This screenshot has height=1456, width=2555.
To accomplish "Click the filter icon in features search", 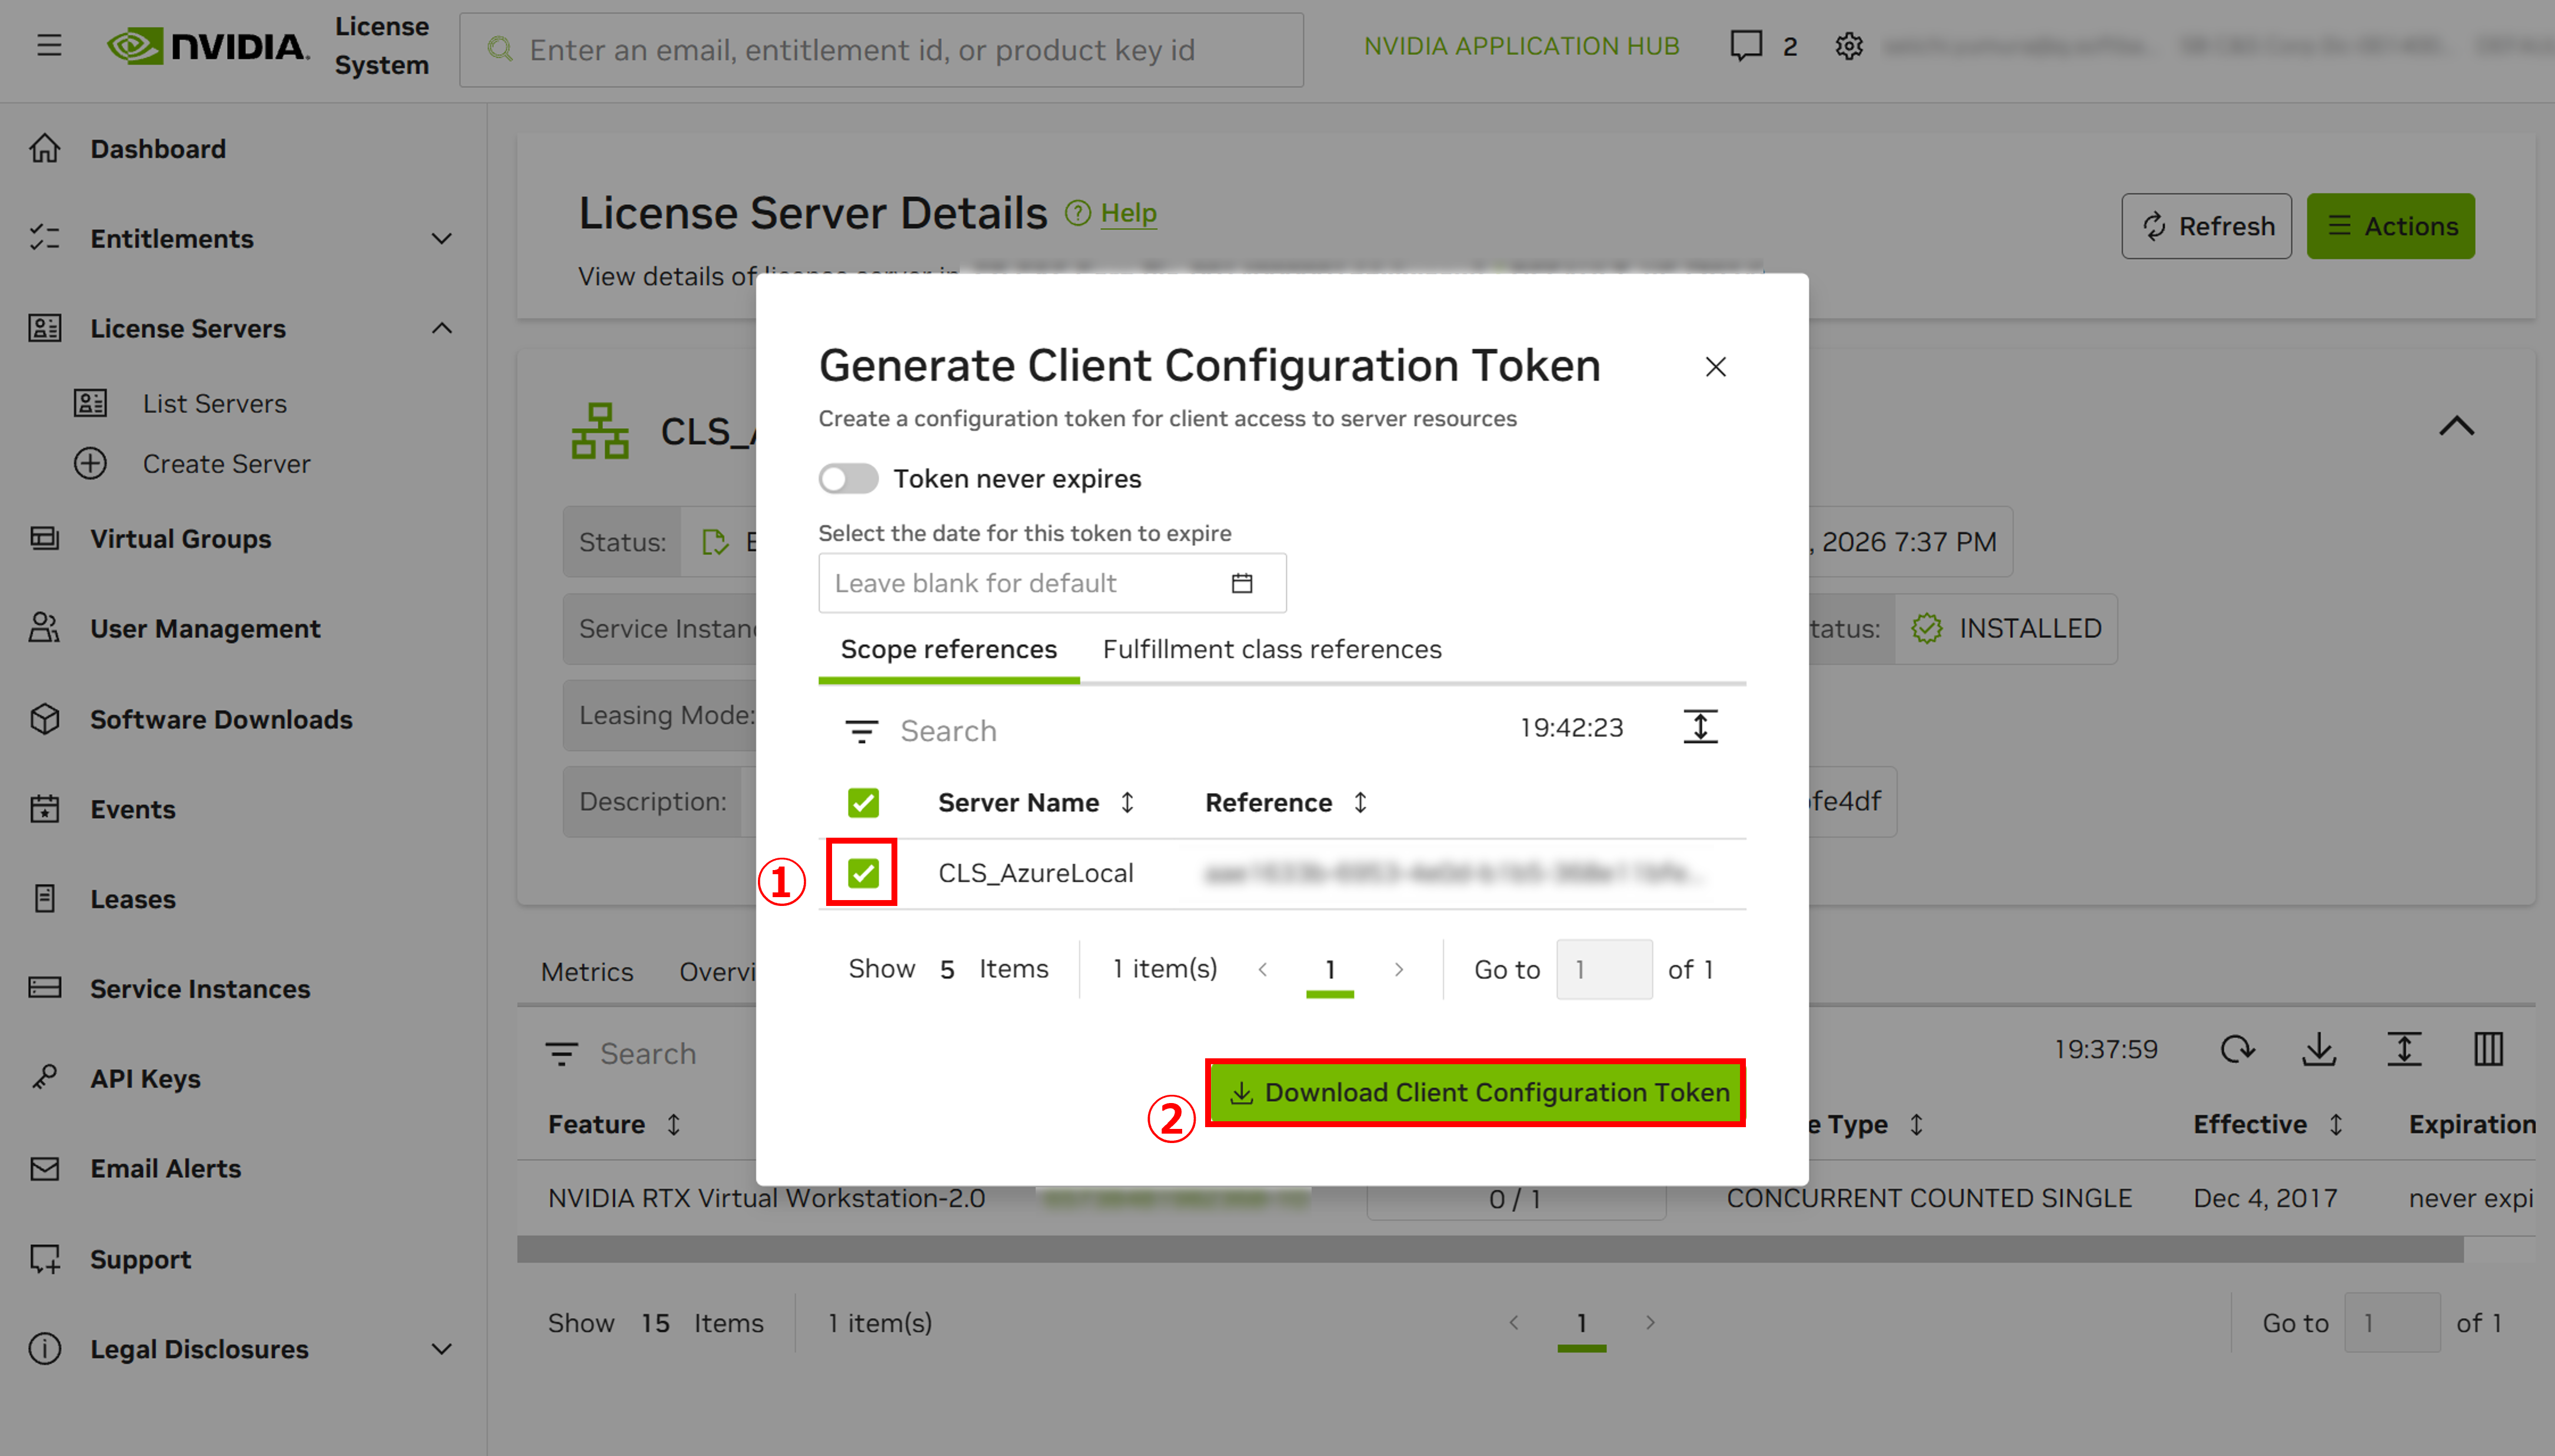I will click(561, 1054).
